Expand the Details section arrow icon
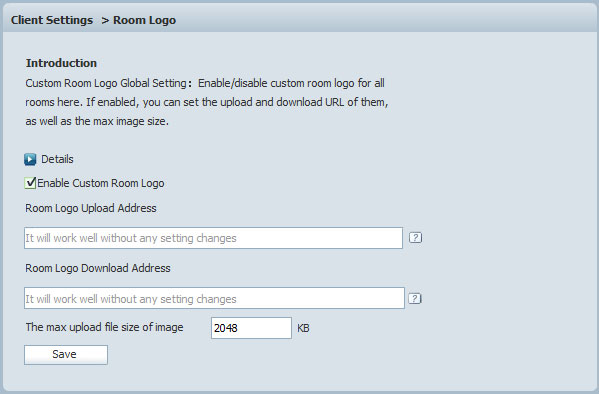Screen dimensions: 599x394 30,159
